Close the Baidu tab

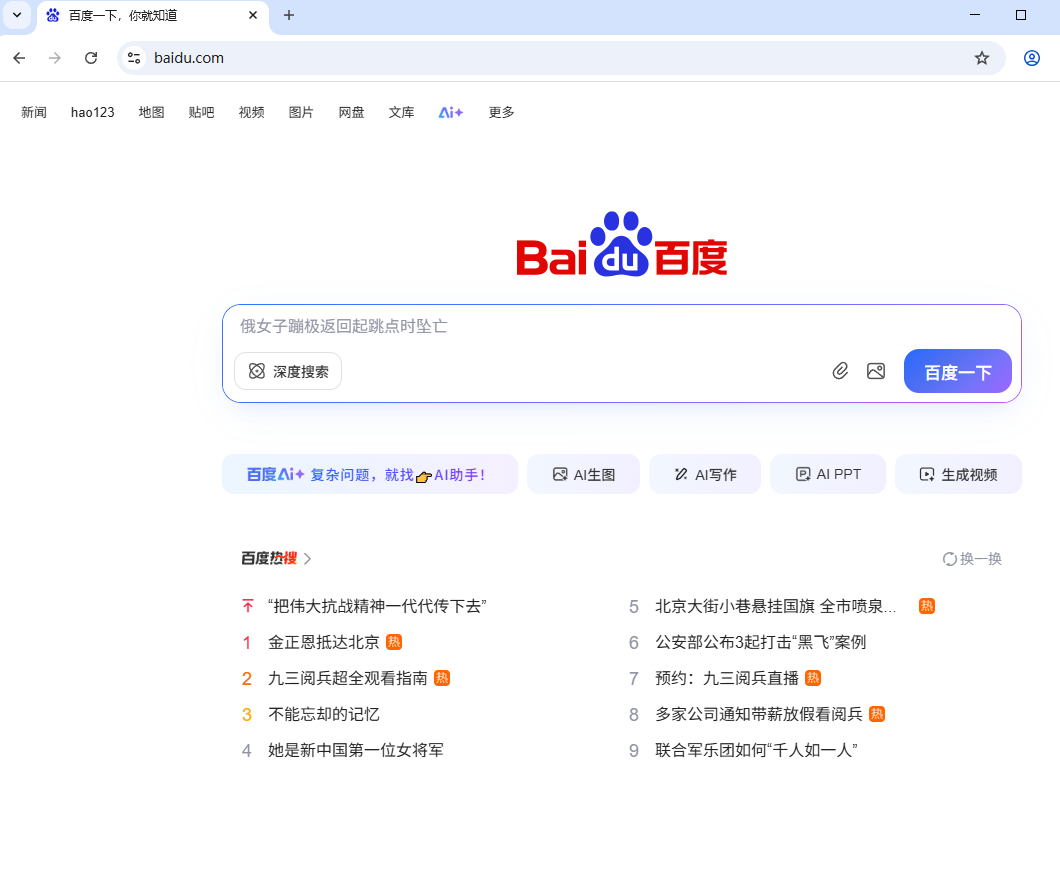pyautogui.click(x=253, y=15)
